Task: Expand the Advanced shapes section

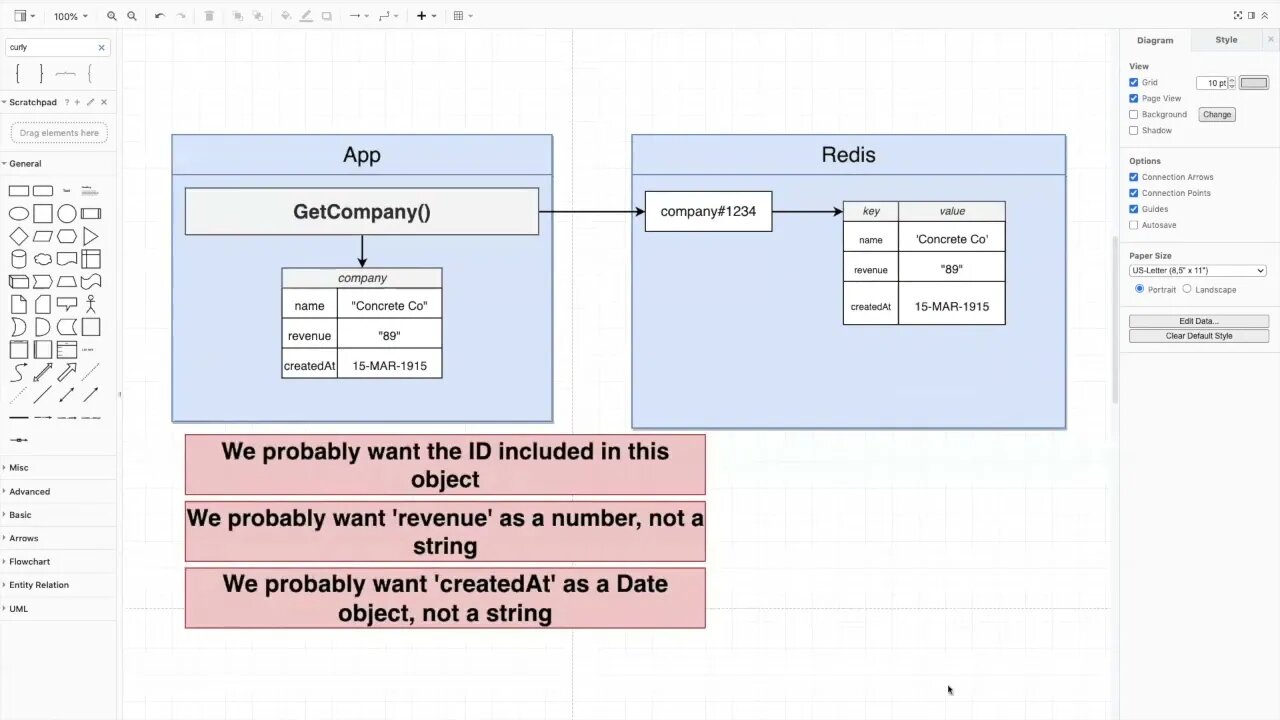Action: coord(58,491)
